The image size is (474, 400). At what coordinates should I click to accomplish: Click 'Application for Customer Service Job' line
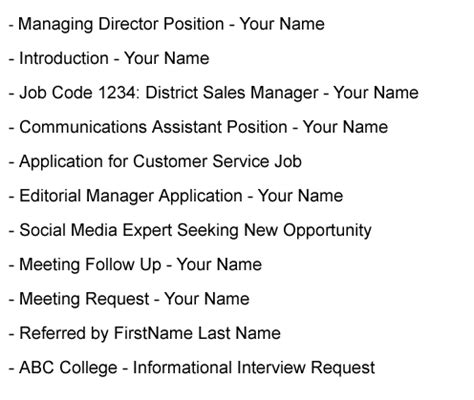coord(155,162)
